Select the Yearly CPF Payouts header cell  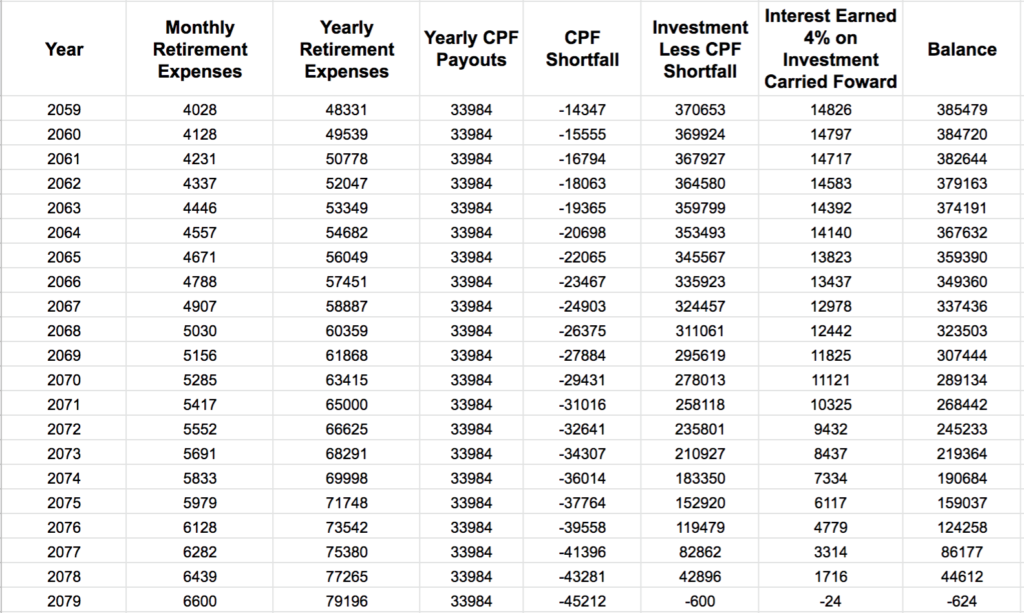471,49
